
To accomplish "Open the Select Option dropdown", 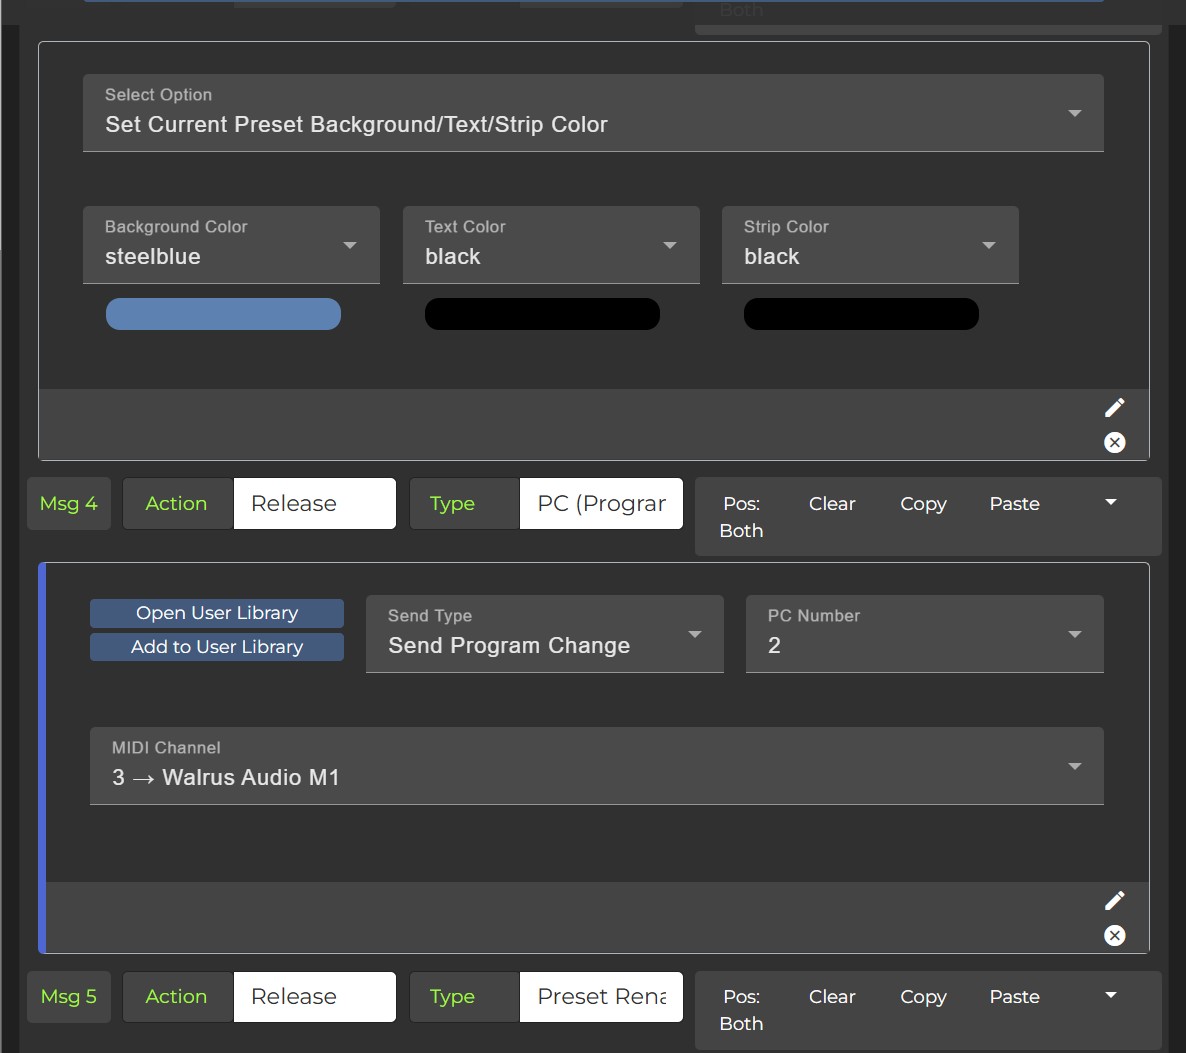I will tap(593, 113).
